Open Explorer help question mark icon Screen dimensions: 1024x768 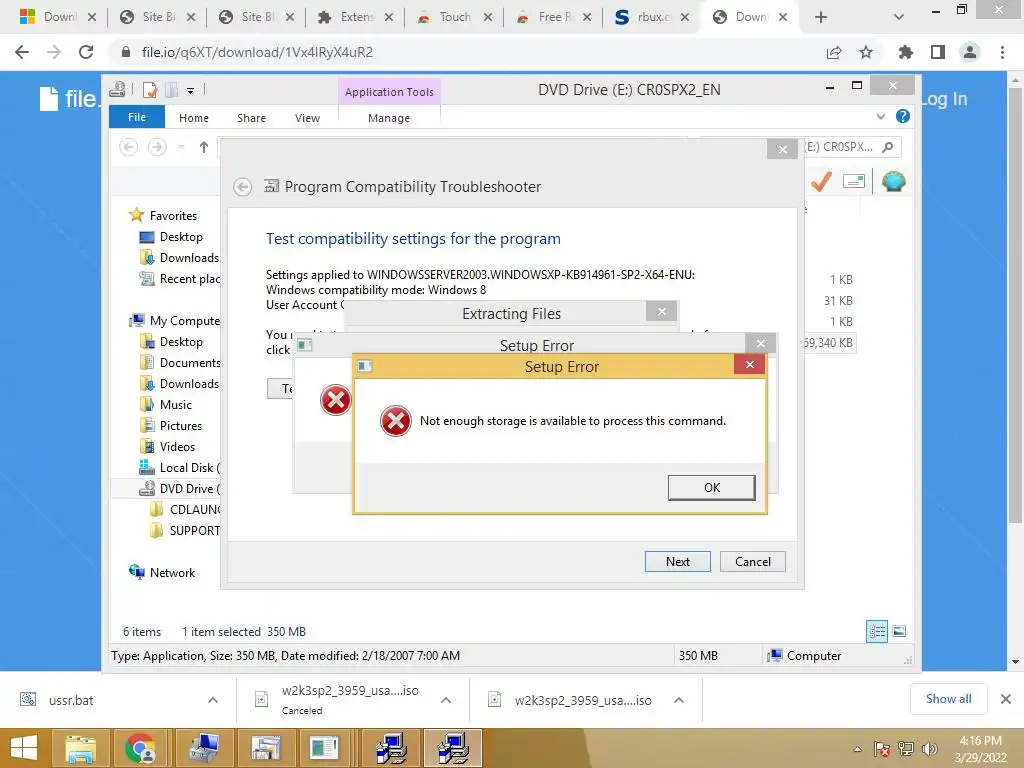click(903, 116)
